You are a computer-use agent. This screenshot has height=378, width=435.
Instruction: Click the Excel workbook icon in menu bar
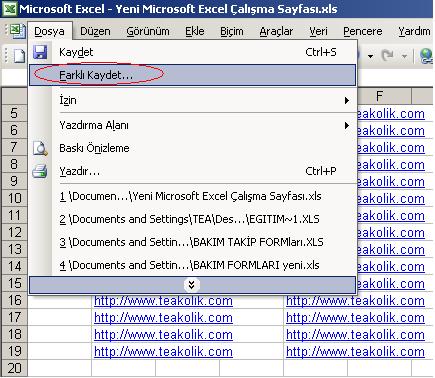click(x=17, y=31)
